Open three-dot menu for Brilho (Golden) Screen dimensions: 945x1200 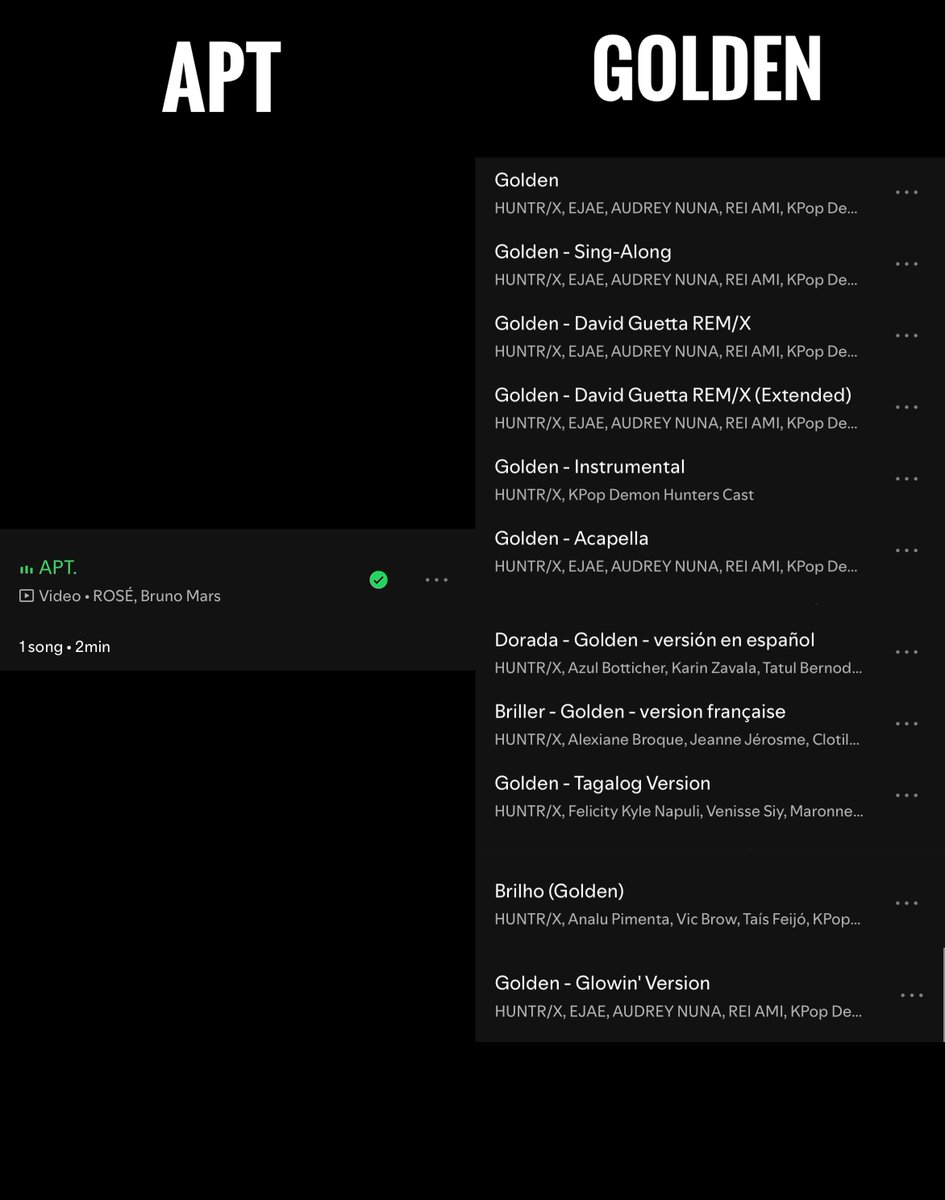[x=906, y=903]
